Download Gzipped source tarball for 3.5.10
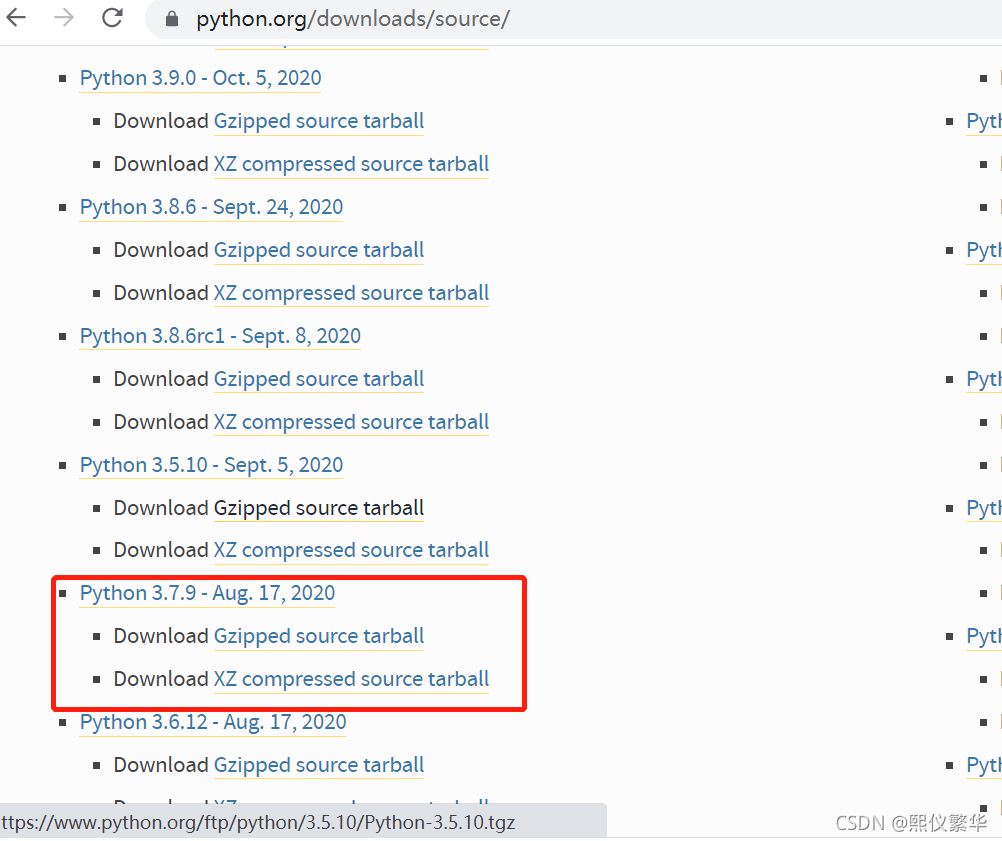The height and width of the screenshot is (841, 1002). tap(318, 508)
